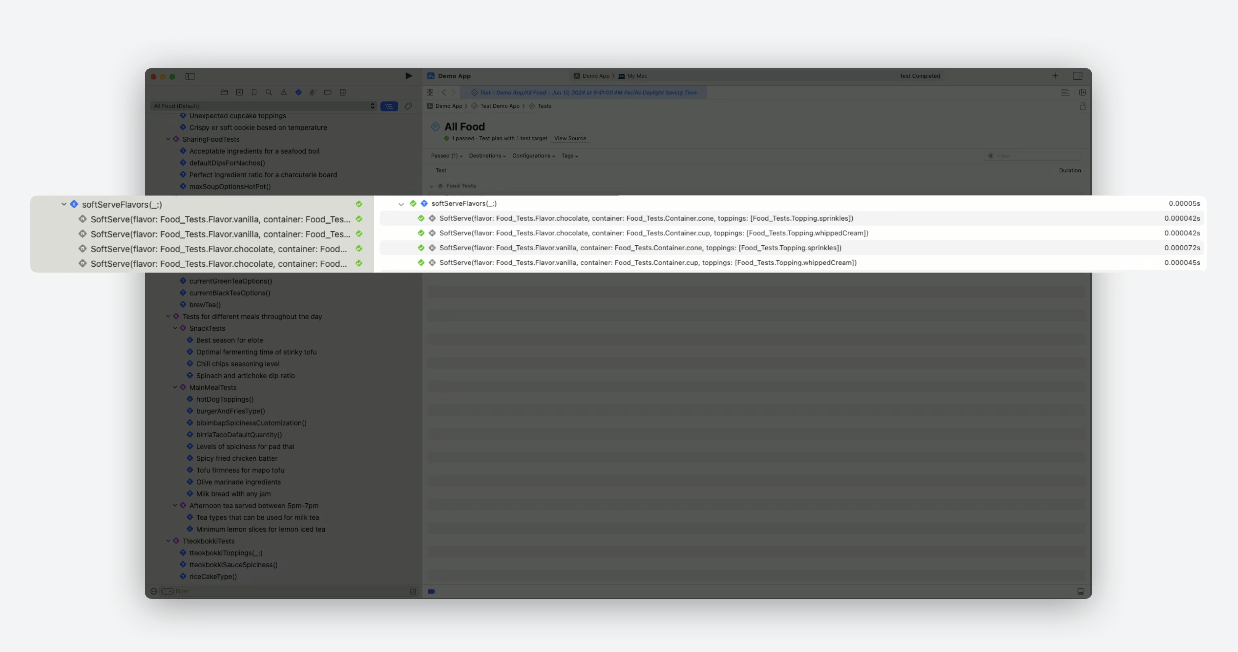Click the View Source button
This screenshot has width=1238, height=652.
571,138
